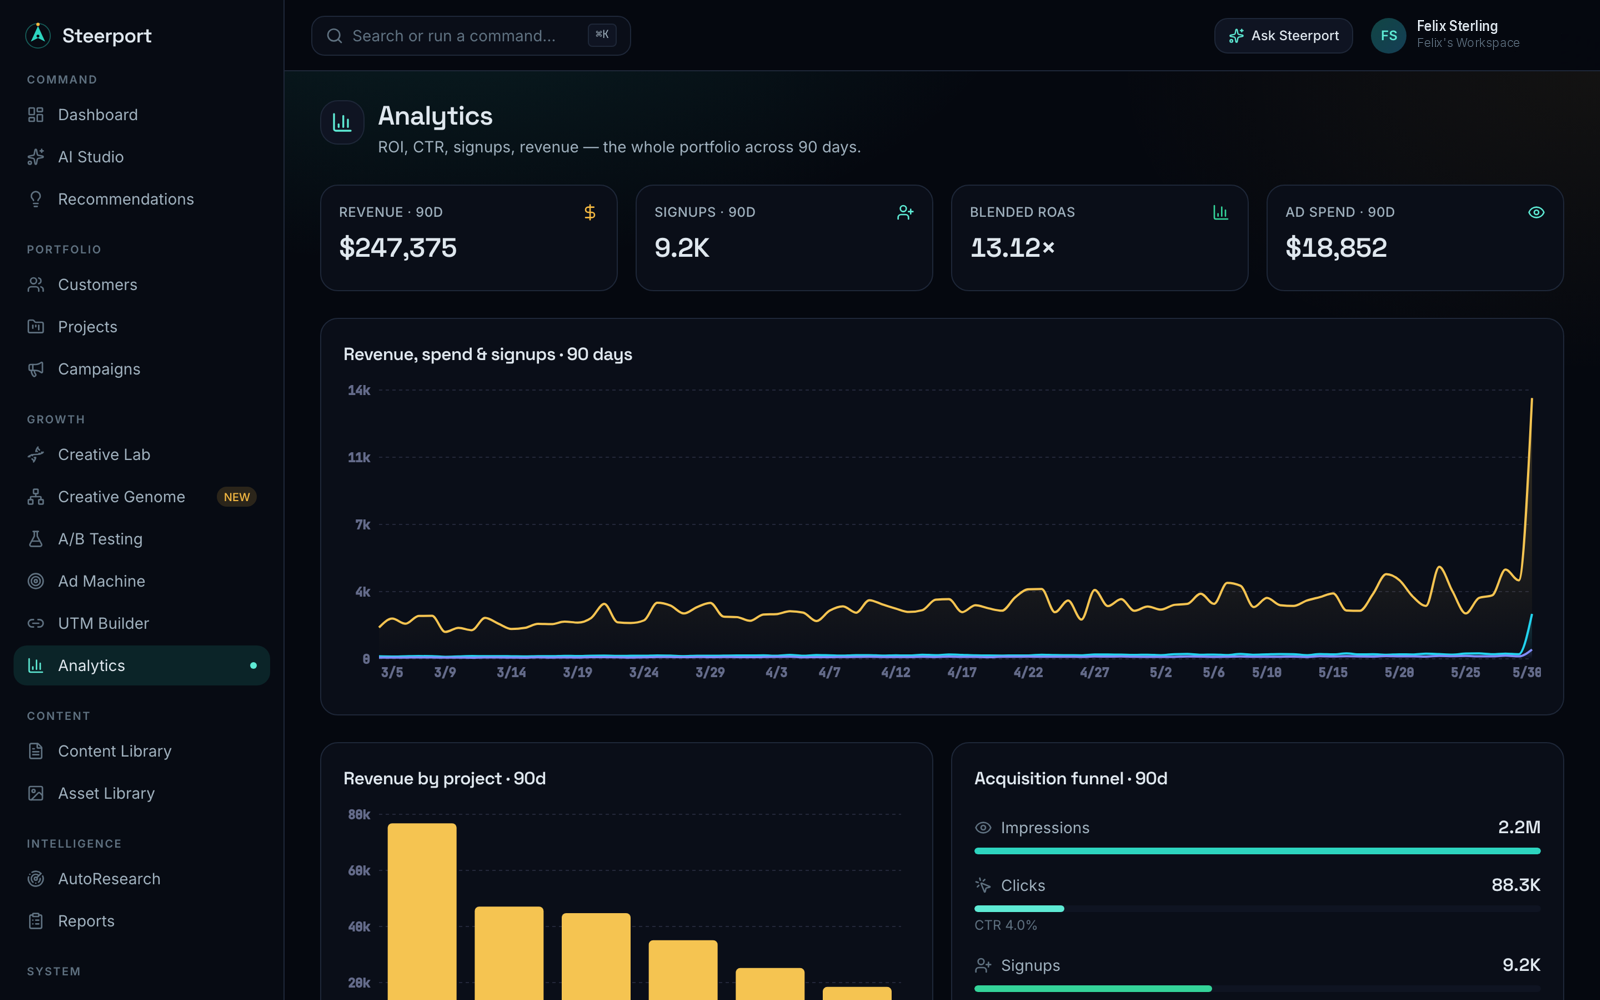Go to Recommendations in sidebar
This screenshot has height=1000, width=1600.
(x=142, y=199)
